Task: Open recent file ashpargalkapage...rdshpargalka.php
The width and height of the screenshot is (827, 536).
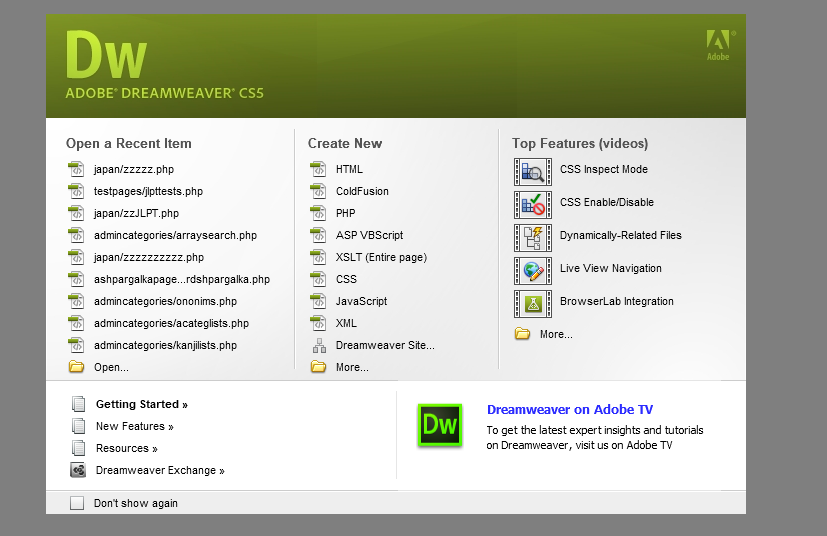Action: coord(182,279)
